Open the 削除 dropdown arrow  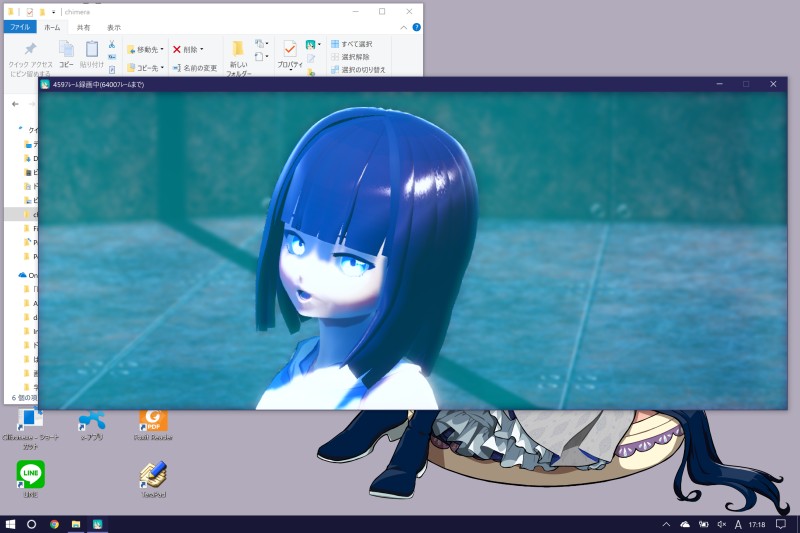click(x=202, y=49)
